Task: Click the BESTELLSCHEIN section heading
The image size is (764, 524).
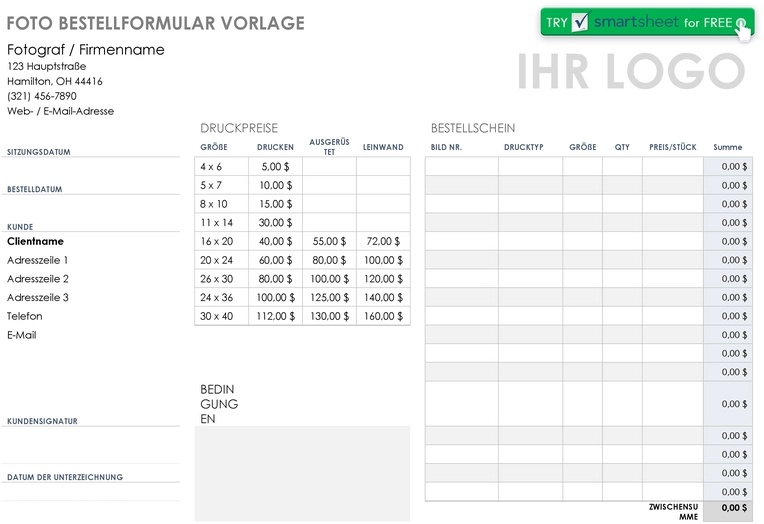Action: point(473,128)
